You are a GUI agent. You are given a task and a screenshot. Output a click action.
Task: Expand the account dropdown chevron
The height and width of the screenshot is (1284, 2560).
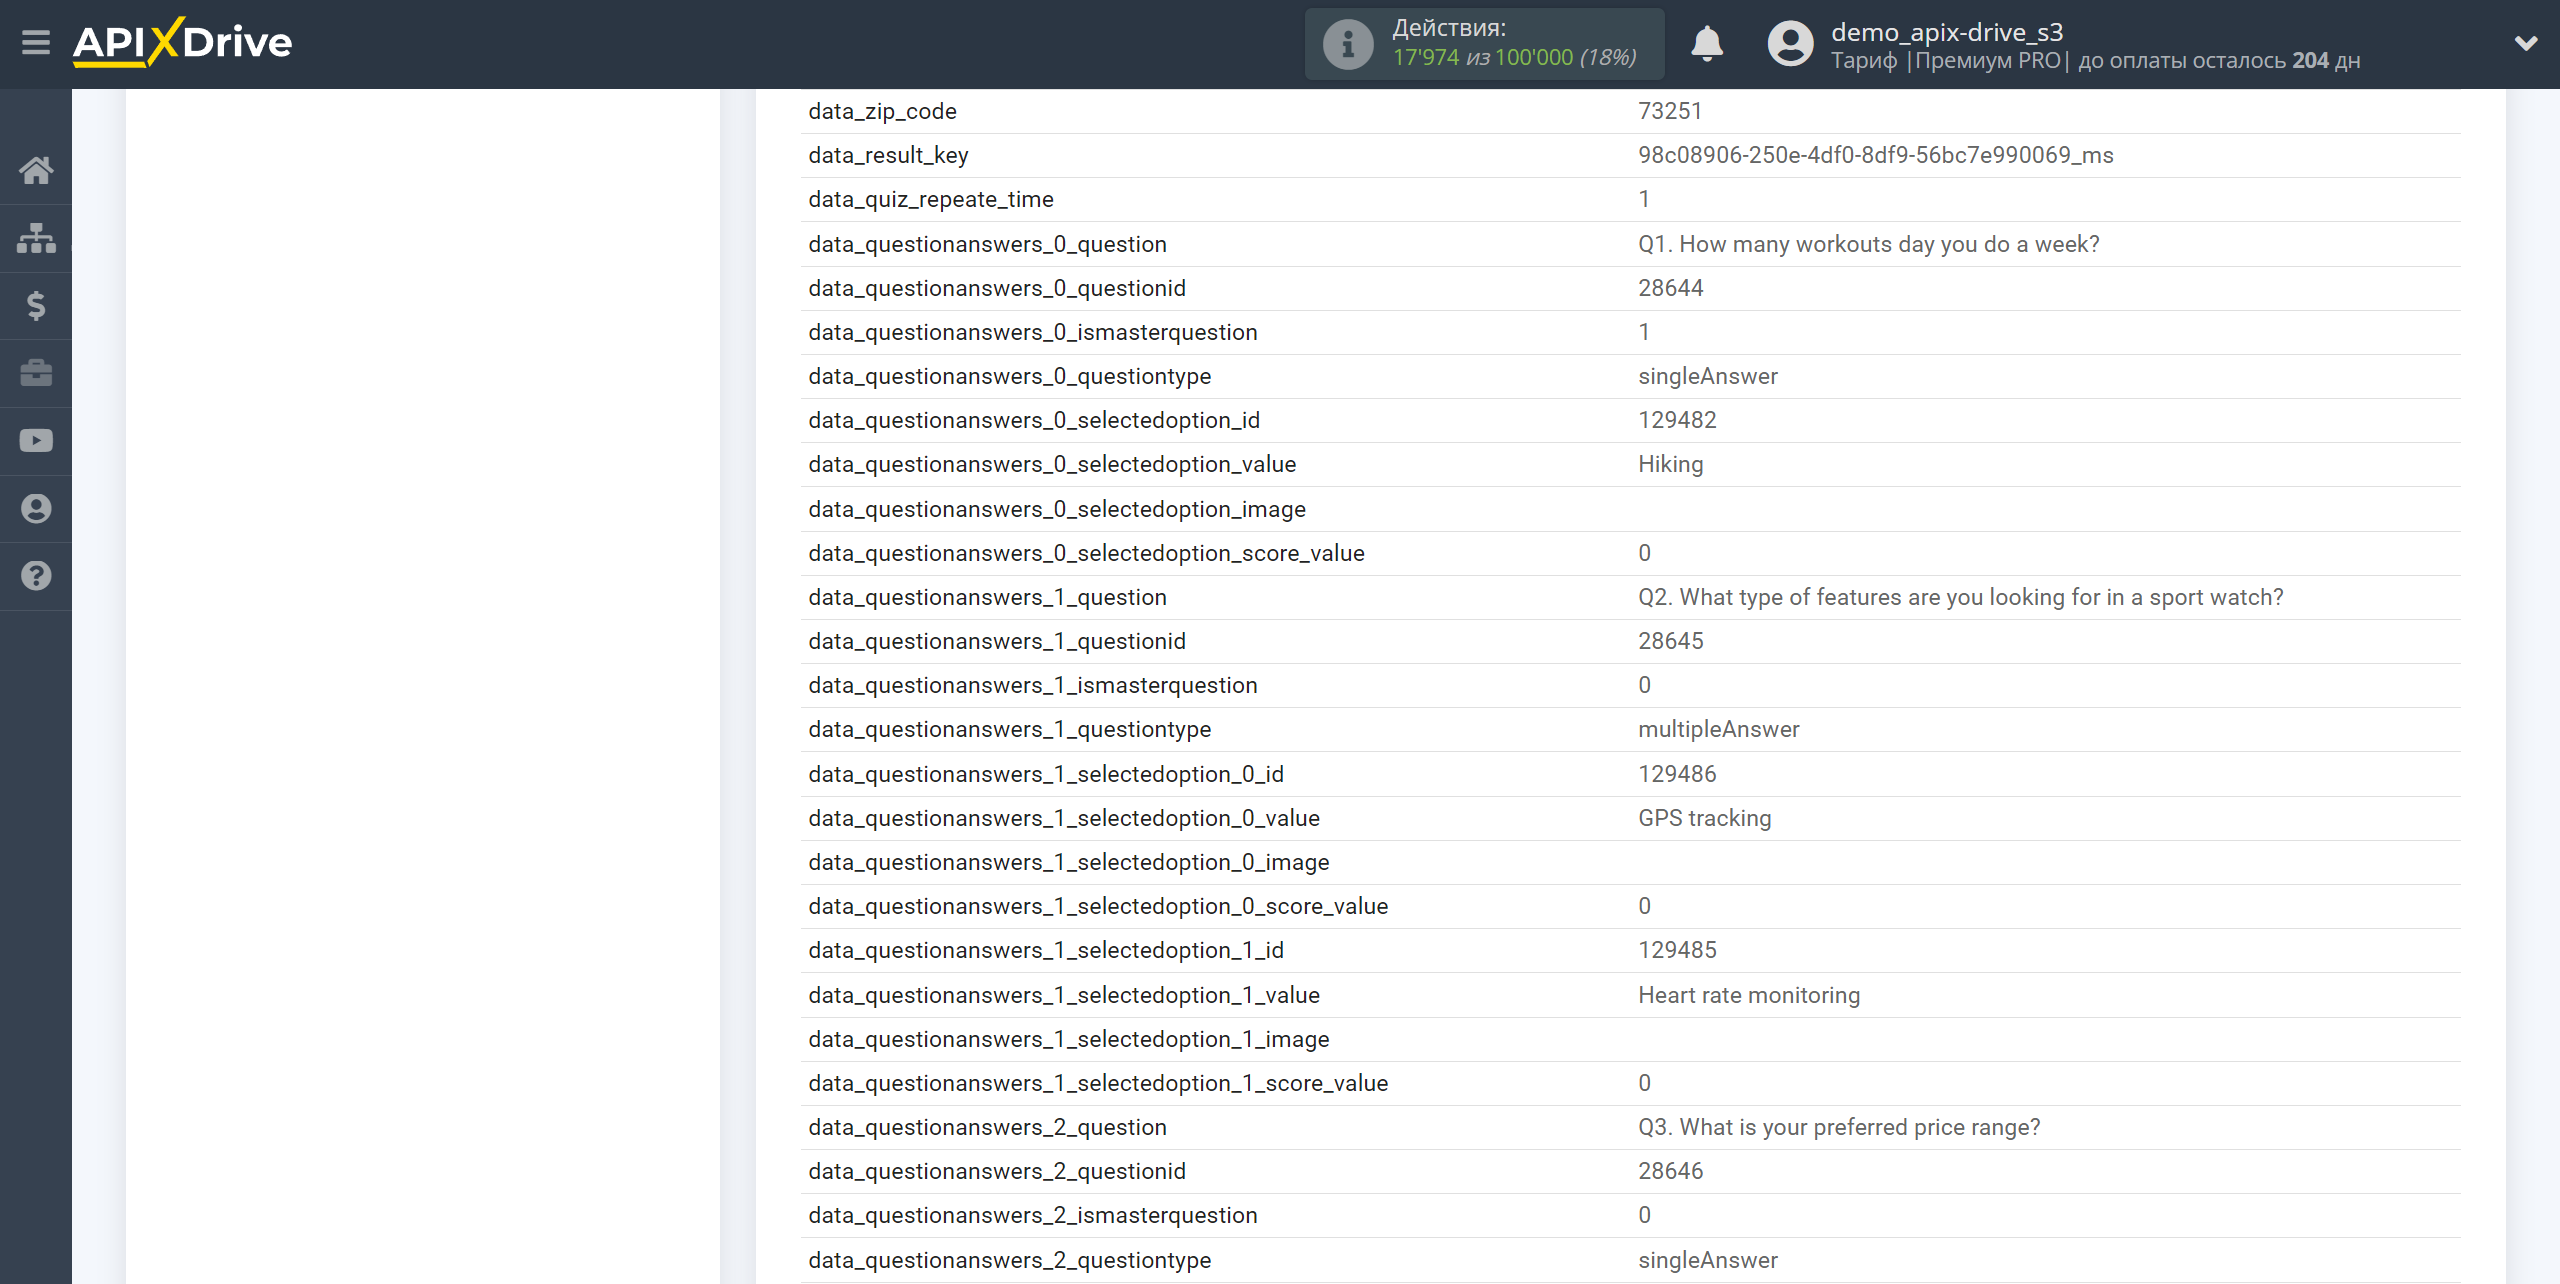pos(2526,43)
